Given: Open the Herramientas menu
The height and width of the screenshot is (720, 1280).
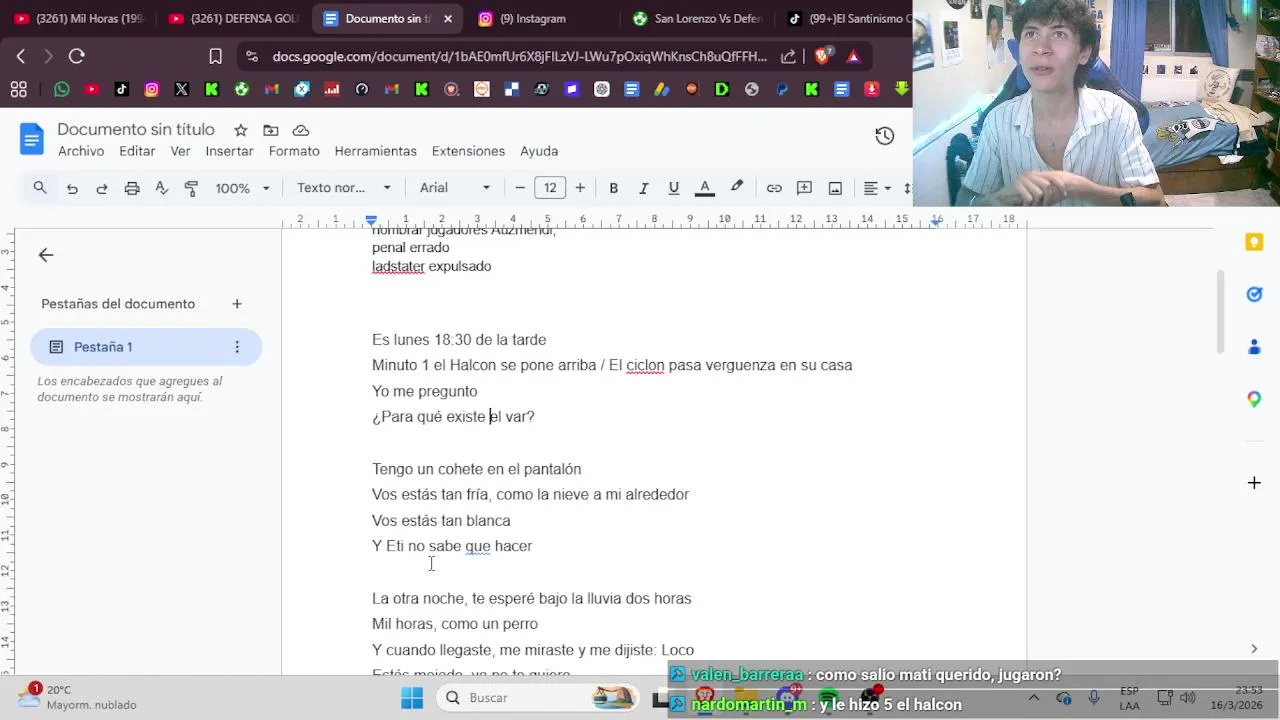Looking at the screenshot, I should click(x=375, y=151).
